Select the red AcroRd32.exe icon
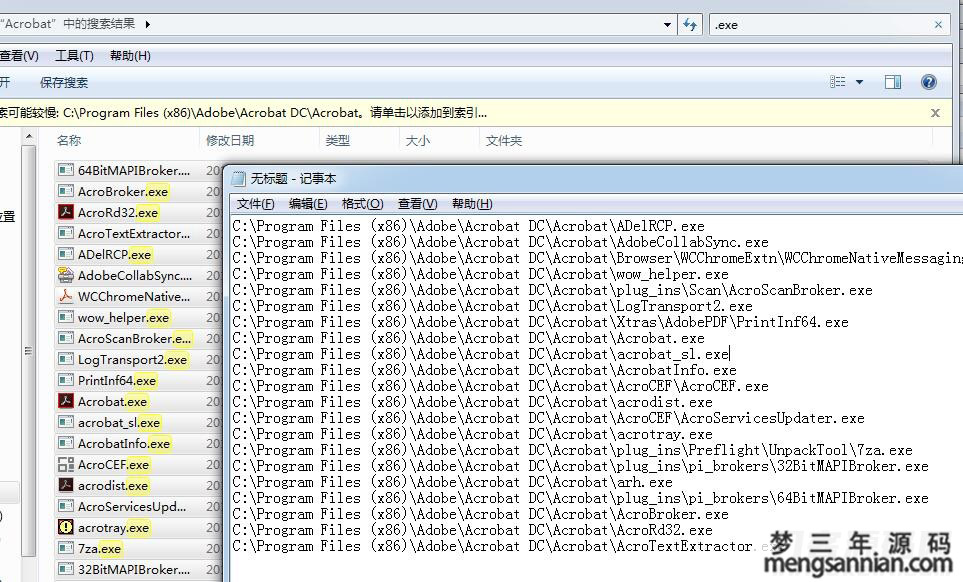 click(66, 212)
